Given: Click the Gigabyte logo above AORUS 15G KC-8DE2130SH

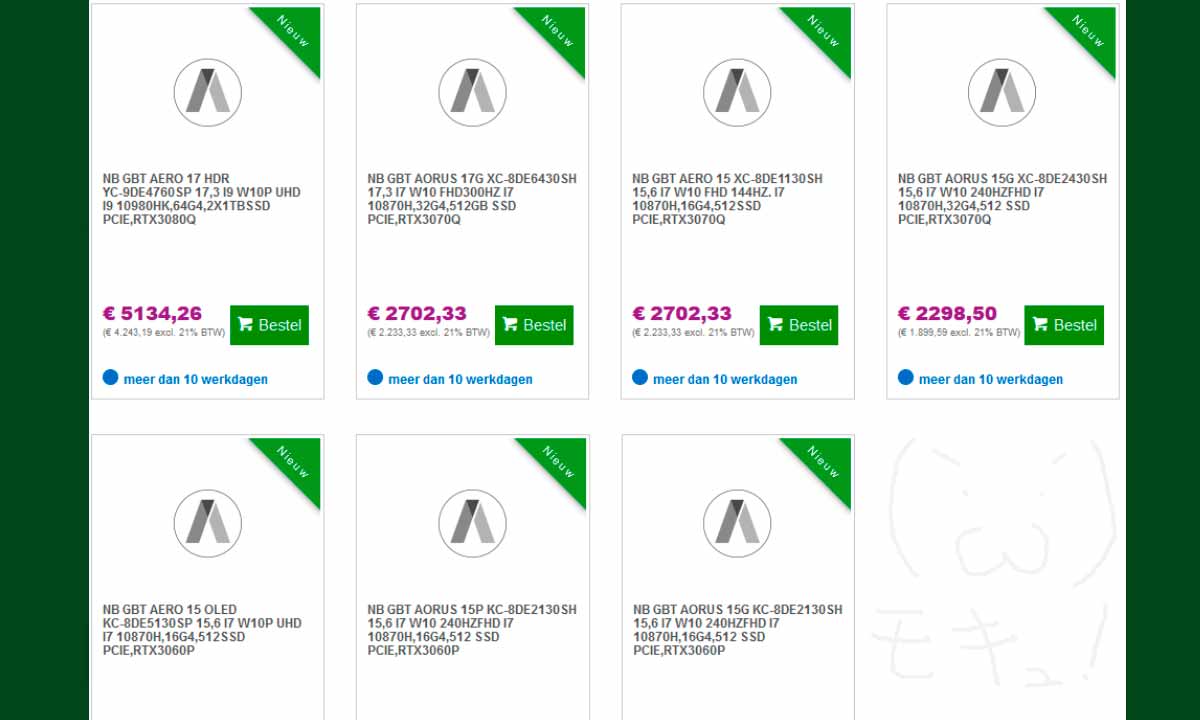Looking at the screenshot, I should click(x=737, y=523).
